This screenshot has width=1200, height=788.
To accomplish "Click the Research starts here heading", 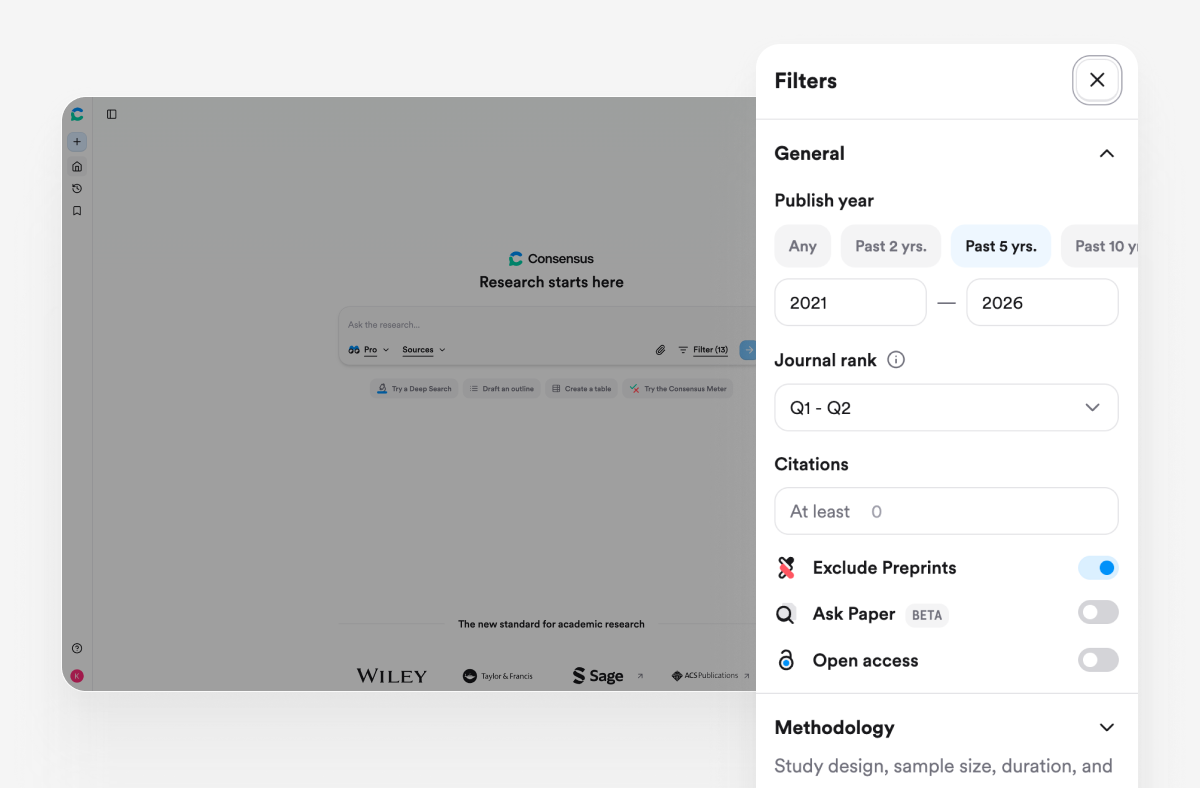I will point(551,282).
